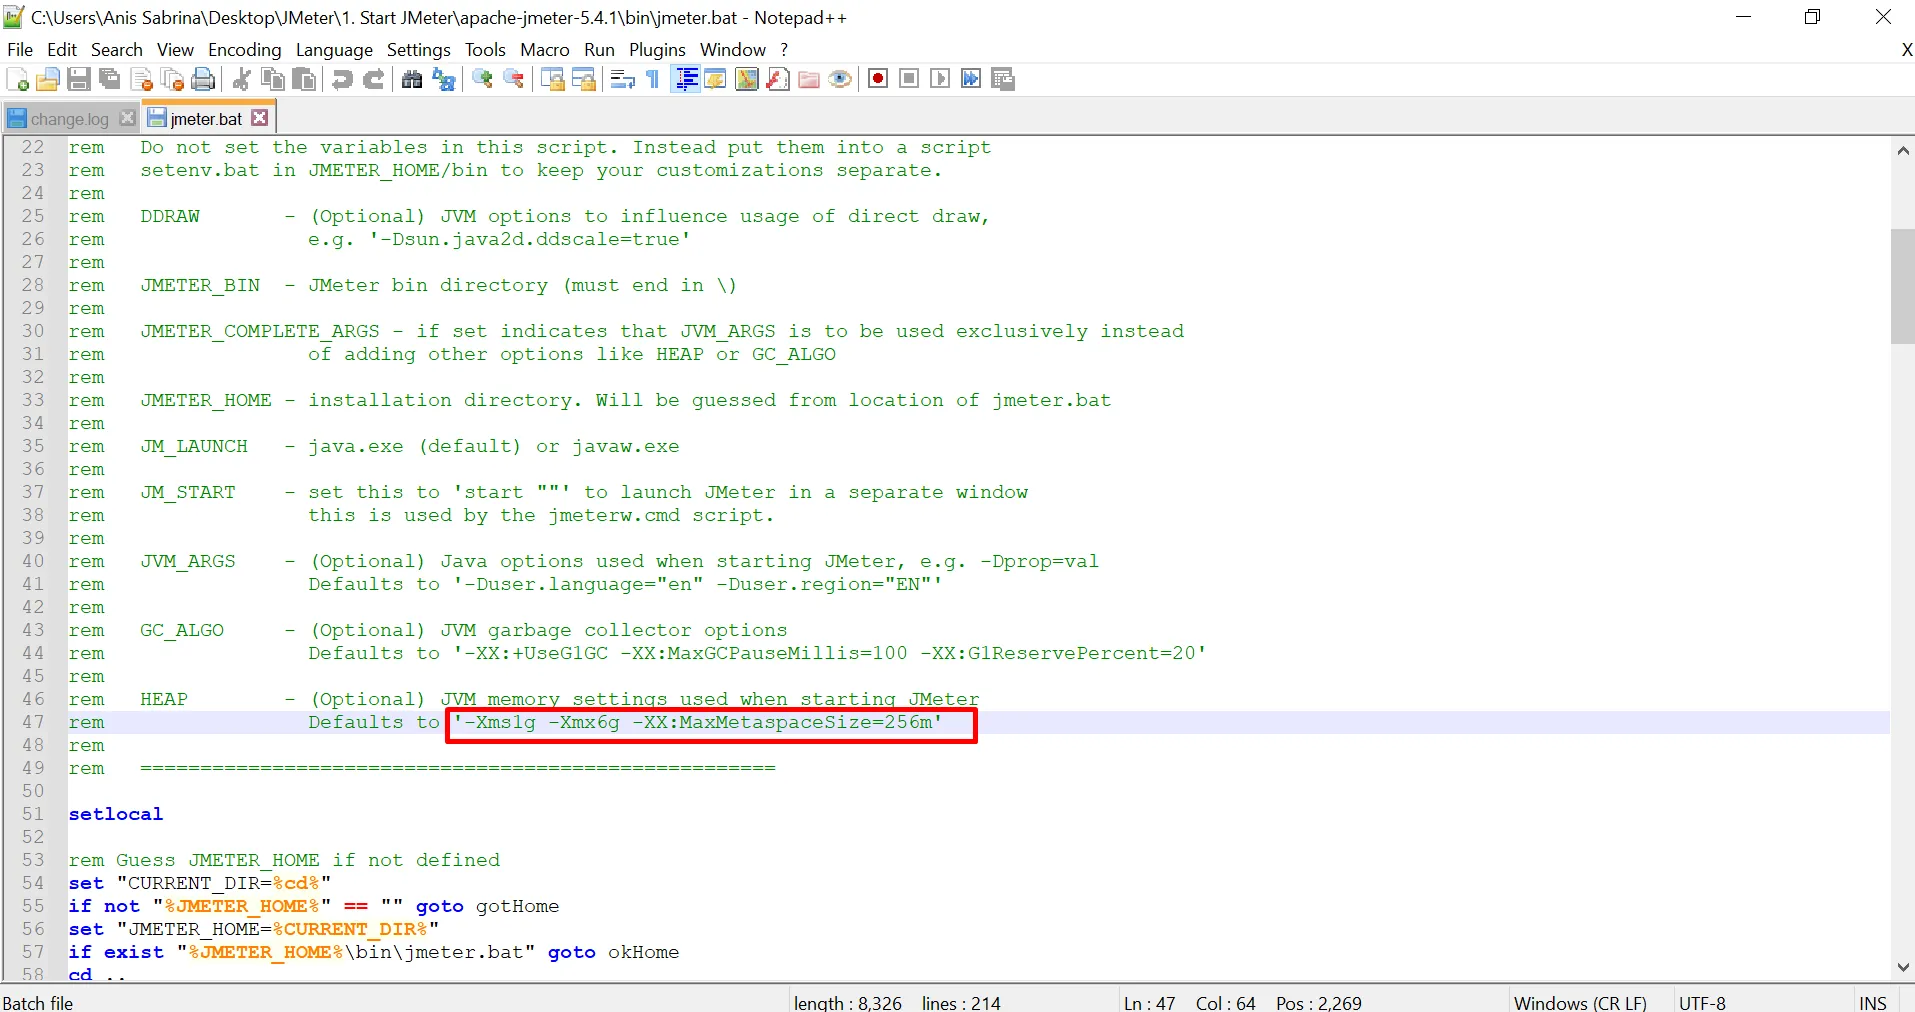Save the current recorded macro icon
1915x1012 pixels.
pyautogui.click(x=1003, y=79)
